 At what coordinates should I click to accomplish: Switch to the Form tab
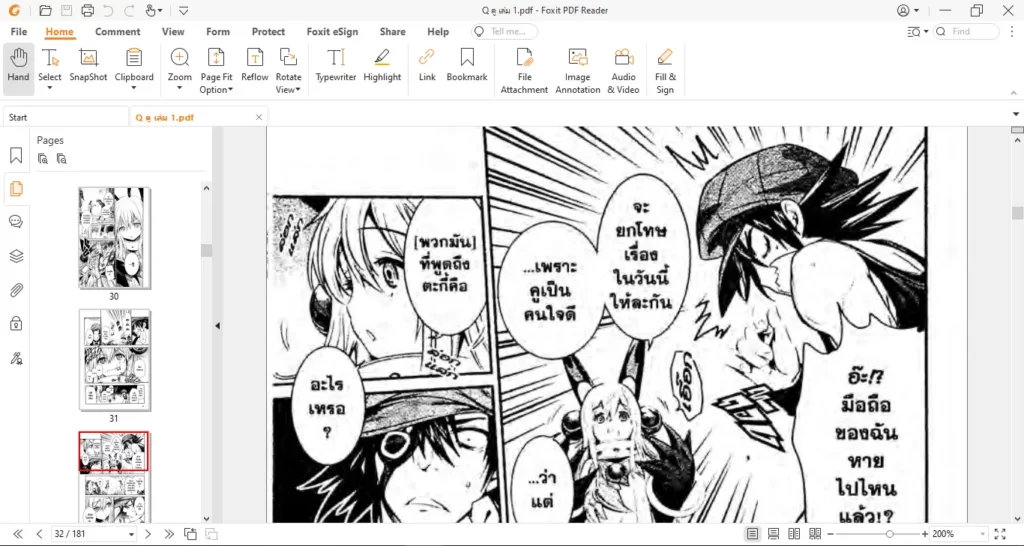coord(217,31)
